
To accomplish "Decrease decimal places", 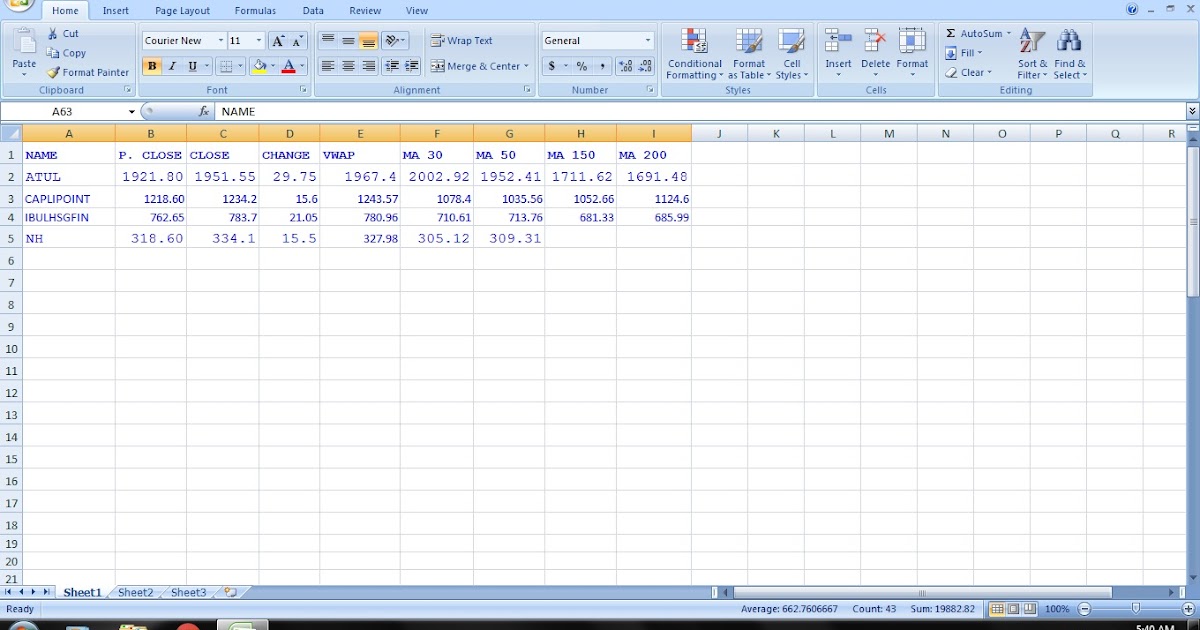I will point(645,66).
